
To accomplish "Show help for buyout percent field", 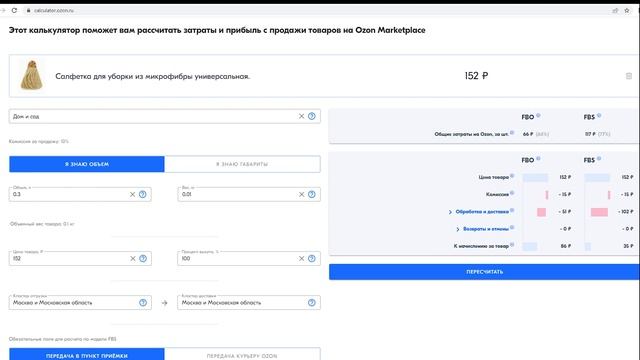I will tap(312, 258).
